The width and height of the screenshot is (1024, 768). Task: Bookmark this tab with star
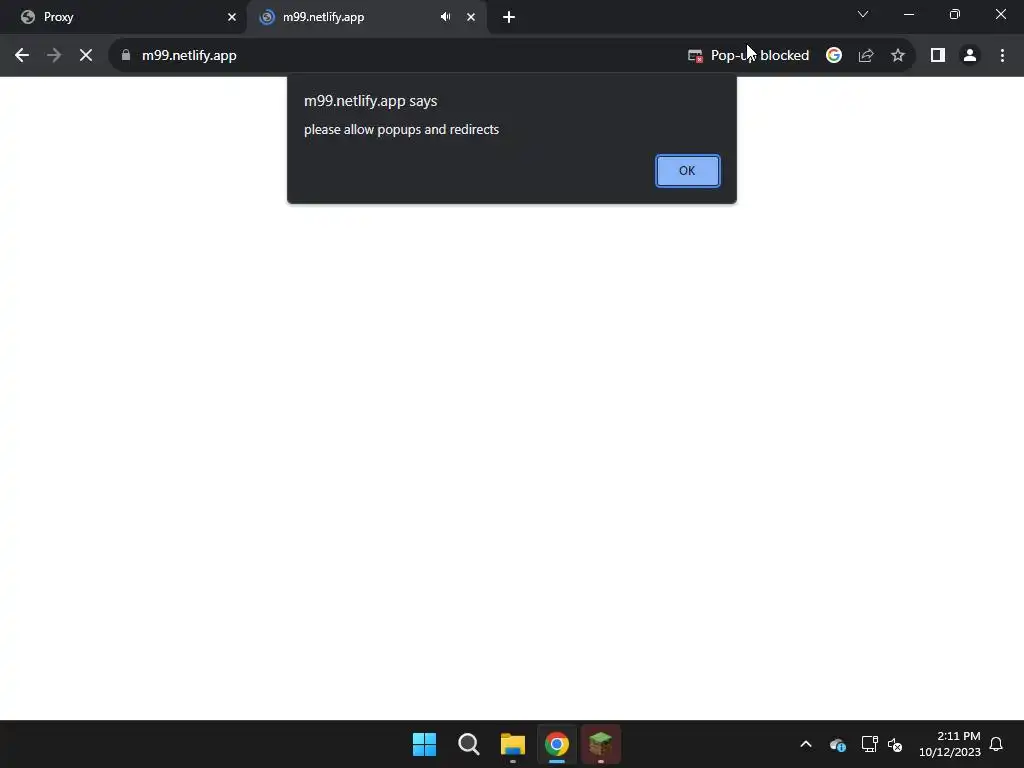tap(898, 56)
